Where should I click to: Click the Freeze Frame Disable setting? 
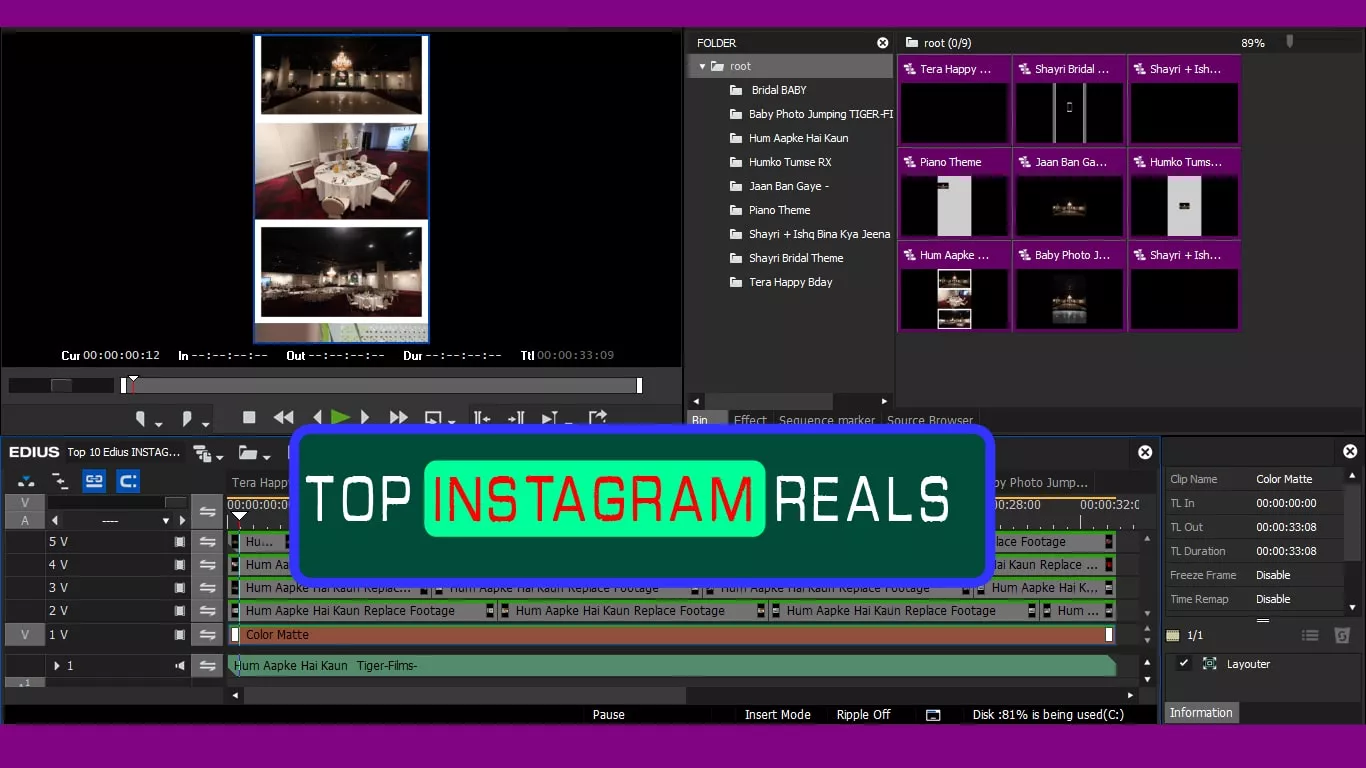(1271, 575)
